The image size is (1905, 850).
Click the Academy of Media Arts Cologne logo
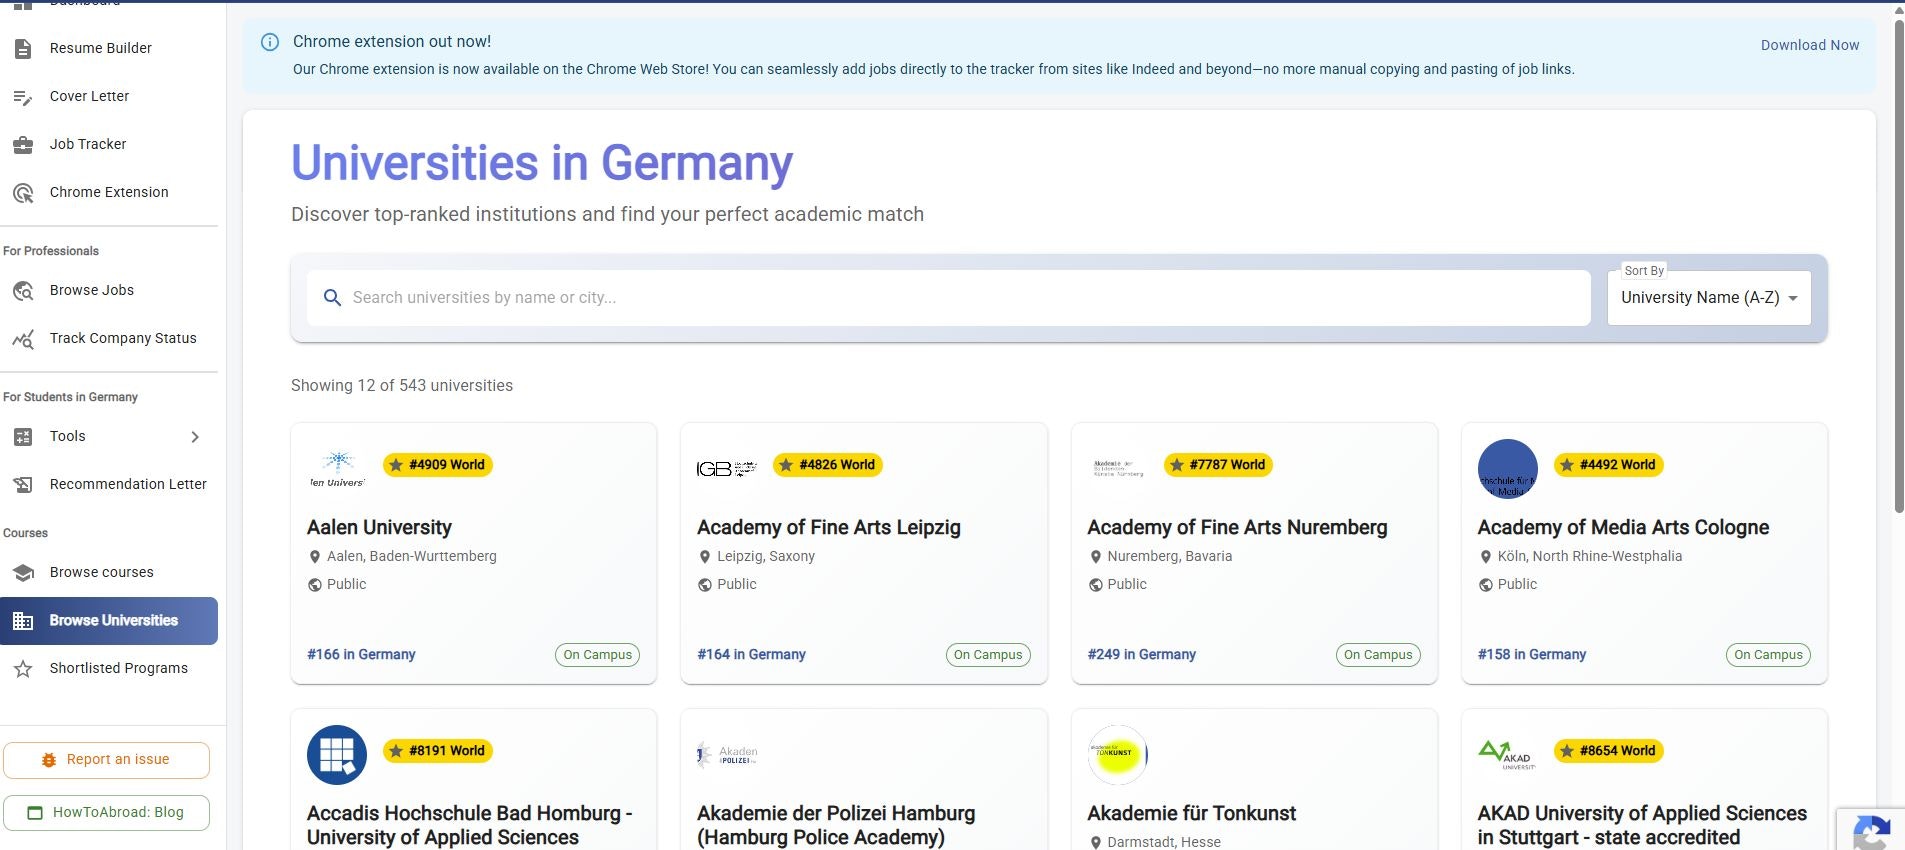point(1508,468)
